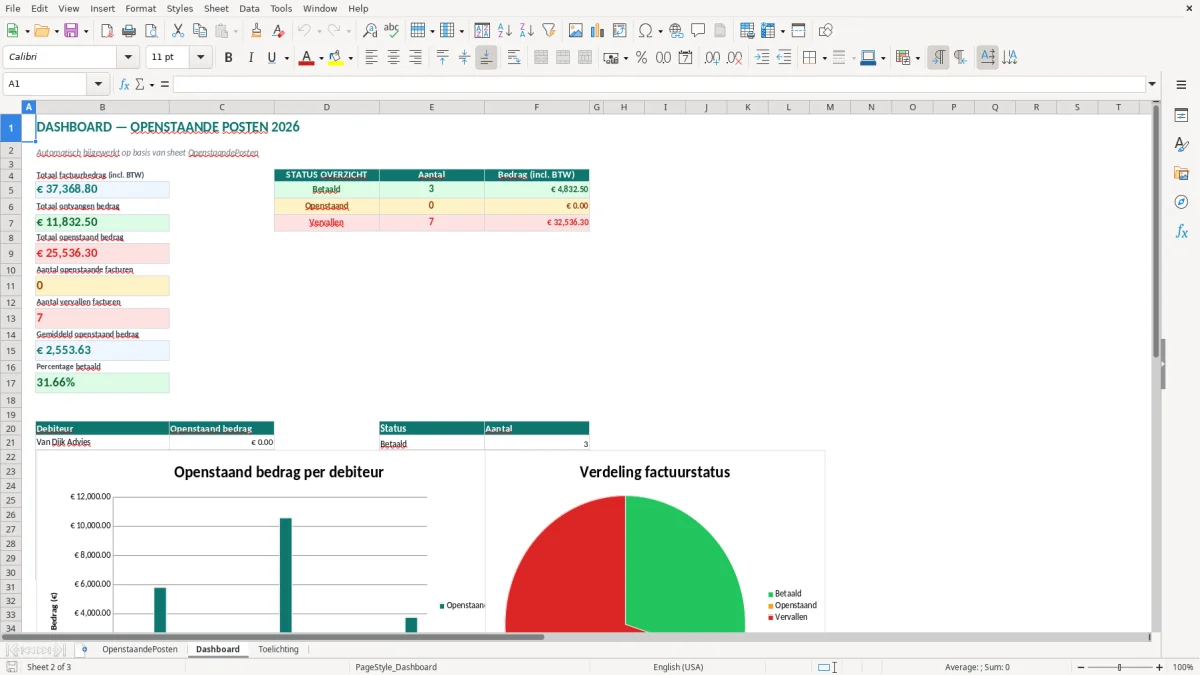Insert a pivot table

point(620,31)
